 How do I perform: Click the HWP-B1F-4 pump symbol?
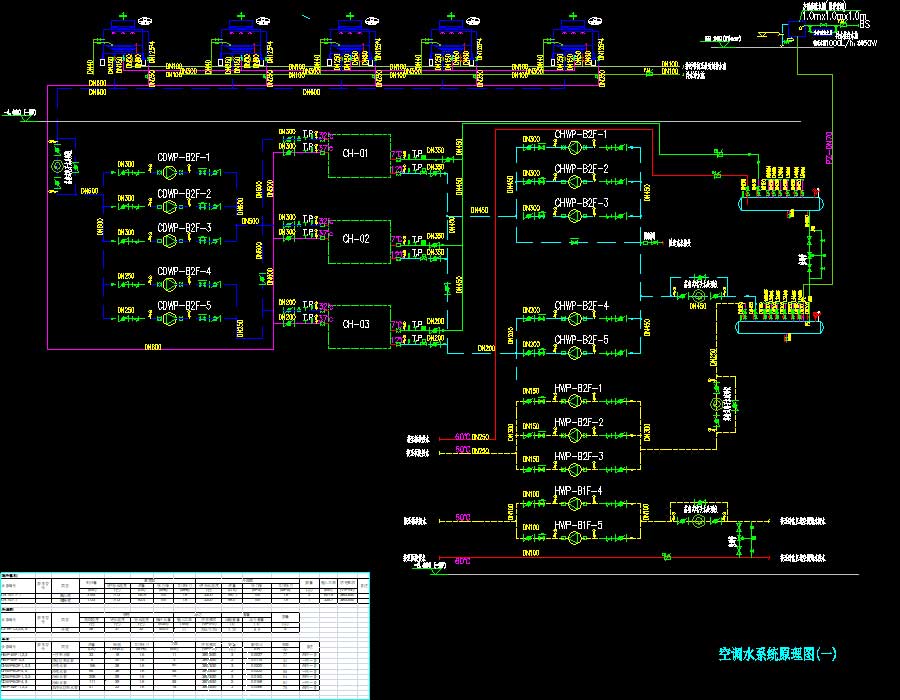pos(575,504)
